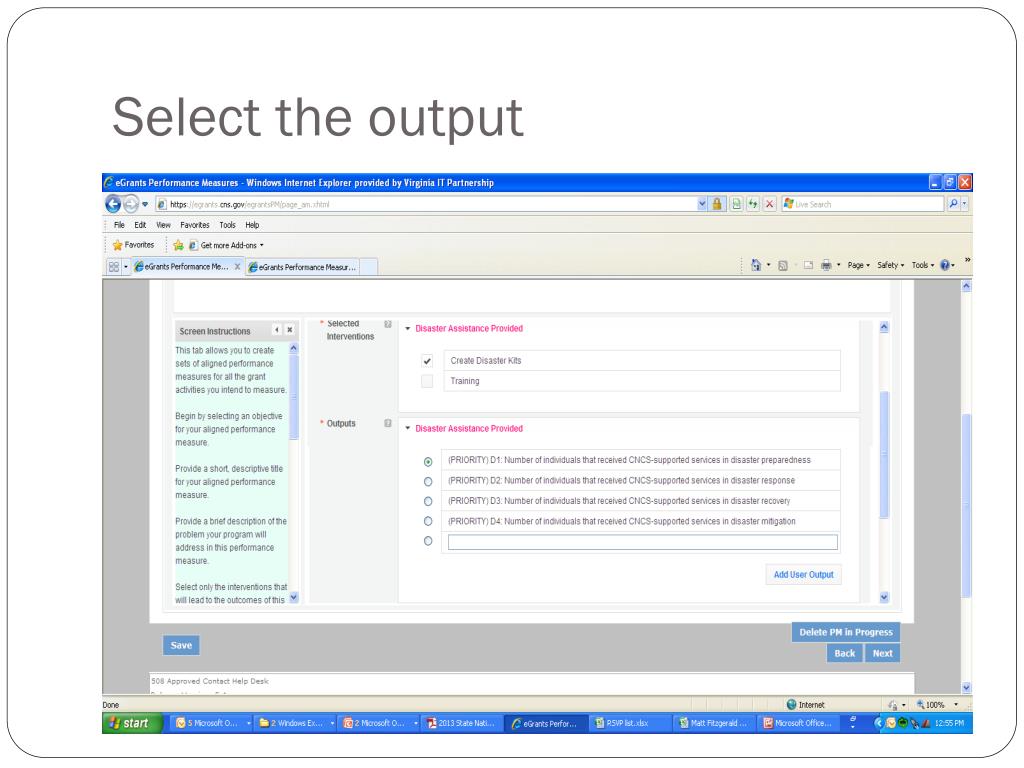Click help icon beside Outputs label

pyautogui.click(x=388, y=423)
